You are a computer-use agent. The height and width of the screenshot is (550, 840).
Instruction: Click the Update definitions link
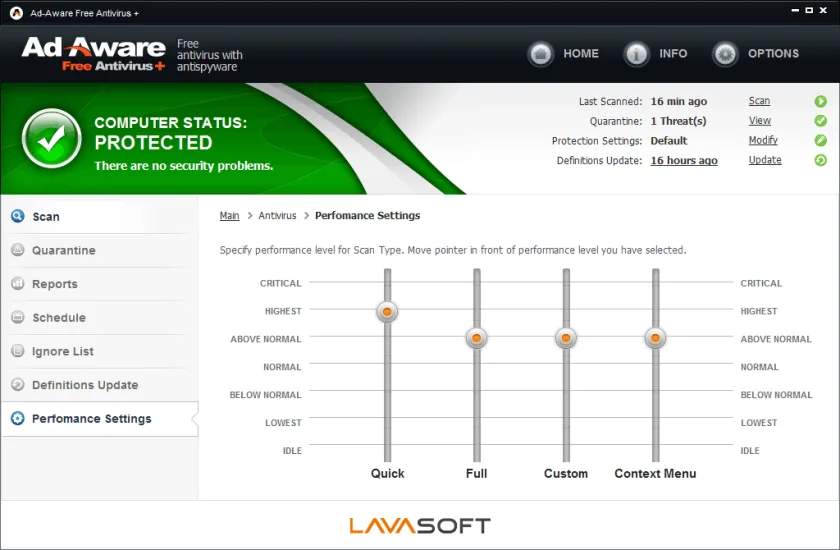[765, 160]
